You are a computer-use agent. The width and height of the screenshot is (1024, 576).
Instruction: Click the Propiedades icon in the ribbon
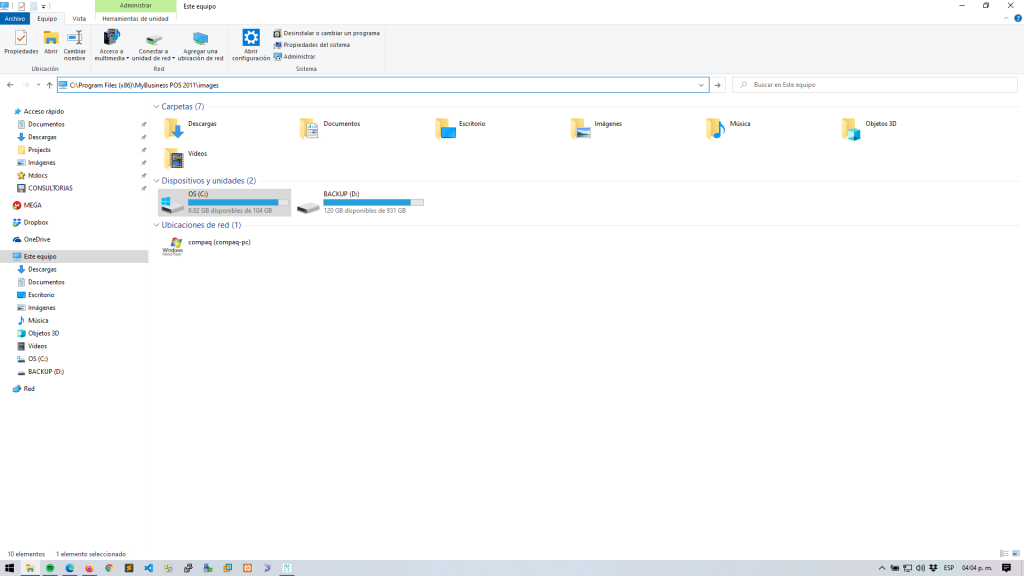click(x=20, y=41)
